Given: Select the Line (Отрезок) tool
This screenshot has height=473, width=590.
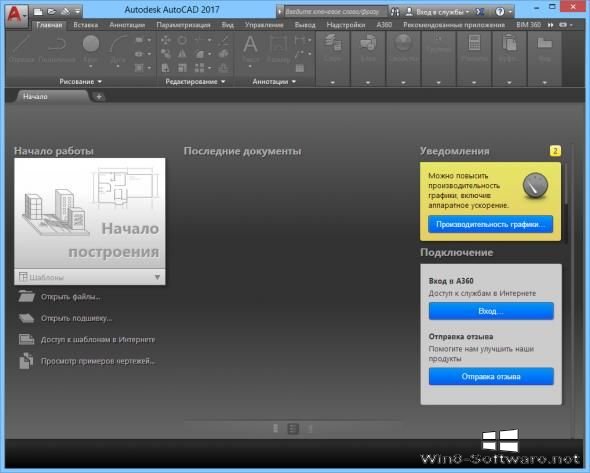Looking at the screenshot, I should pyautogui.click(x=21, y=50).
